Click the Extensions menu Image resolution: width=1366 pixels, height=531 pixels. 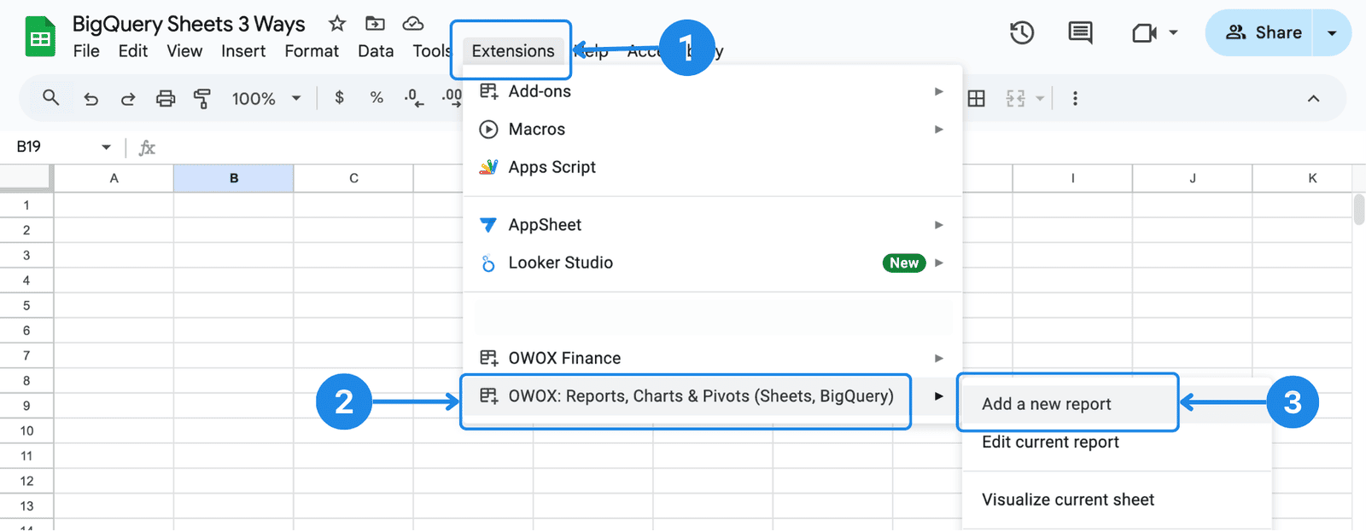coord(513,51)
